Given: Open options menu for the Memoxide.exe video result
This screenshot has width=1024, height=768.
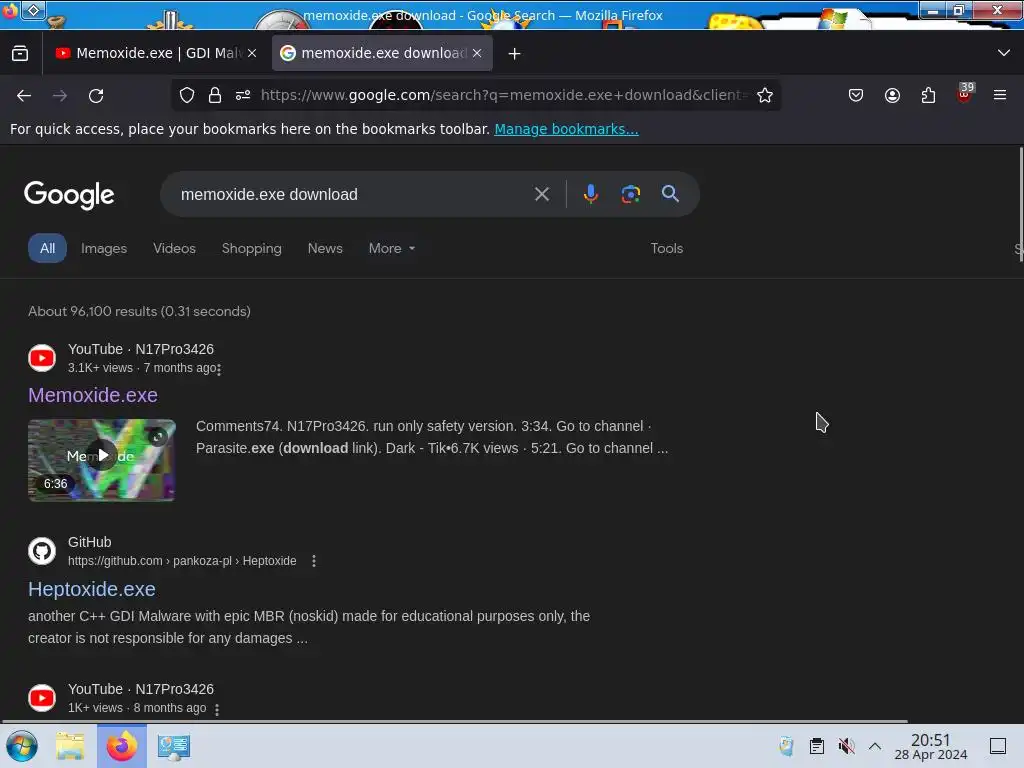Looking at the screenshot, I should point(219,369).
